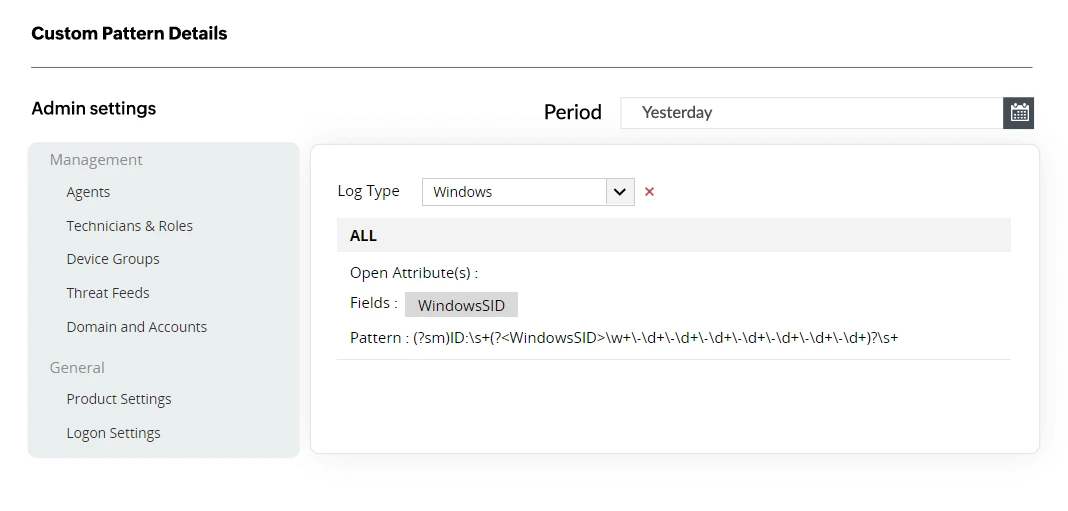
Task: Open Agents settings page
Action: (x=88, y=192)
